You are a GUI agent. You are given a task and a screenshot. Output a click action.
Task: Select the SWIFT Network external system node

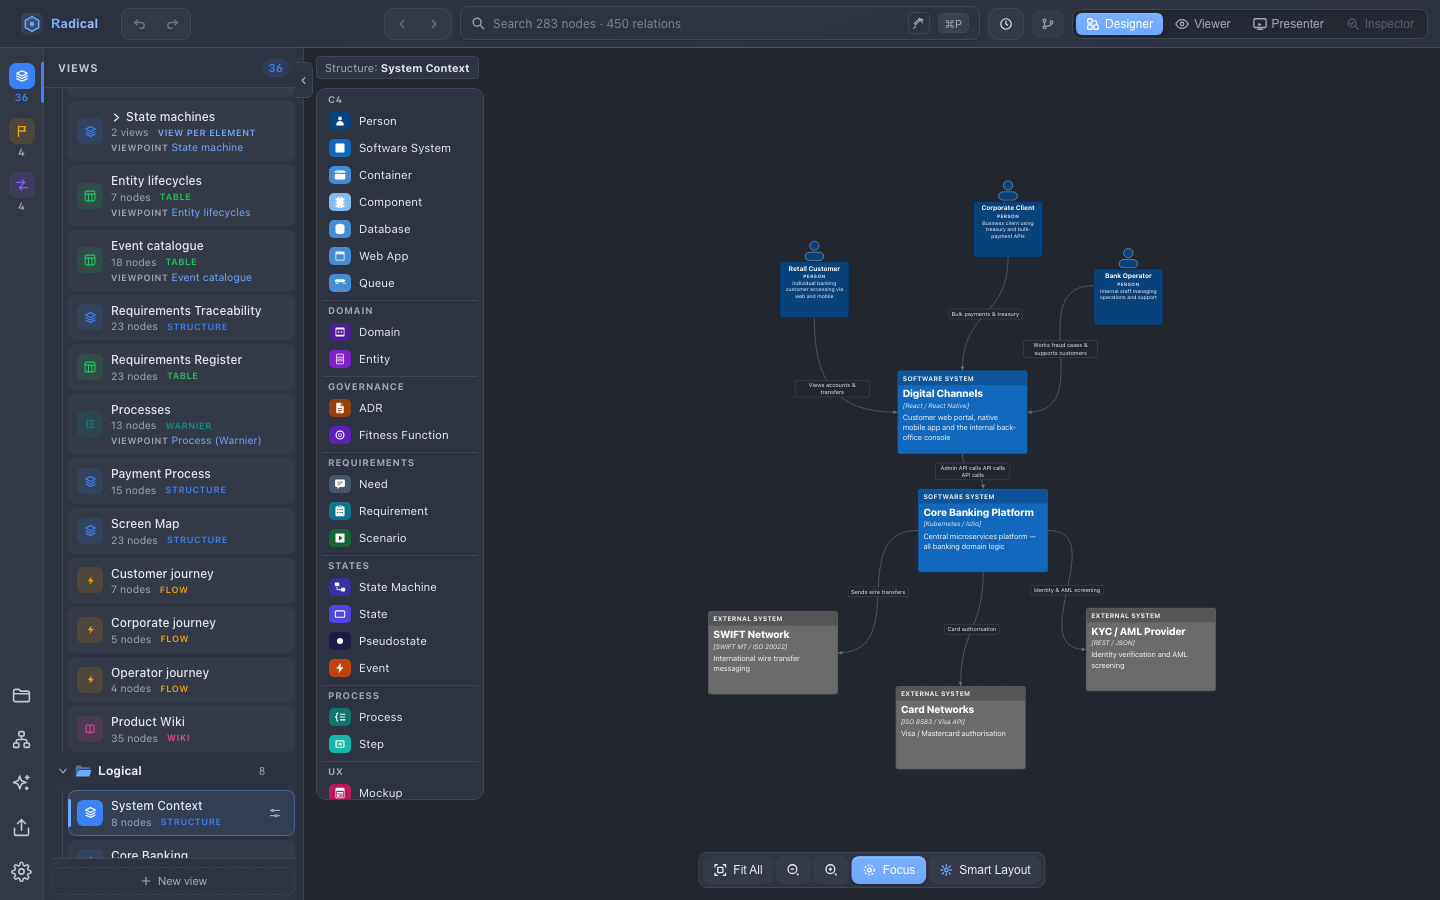click(773, 653)
